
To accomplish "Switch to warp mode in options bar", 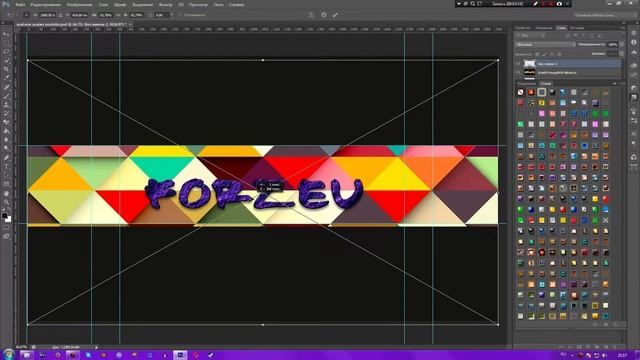I will tap(311, 15).
